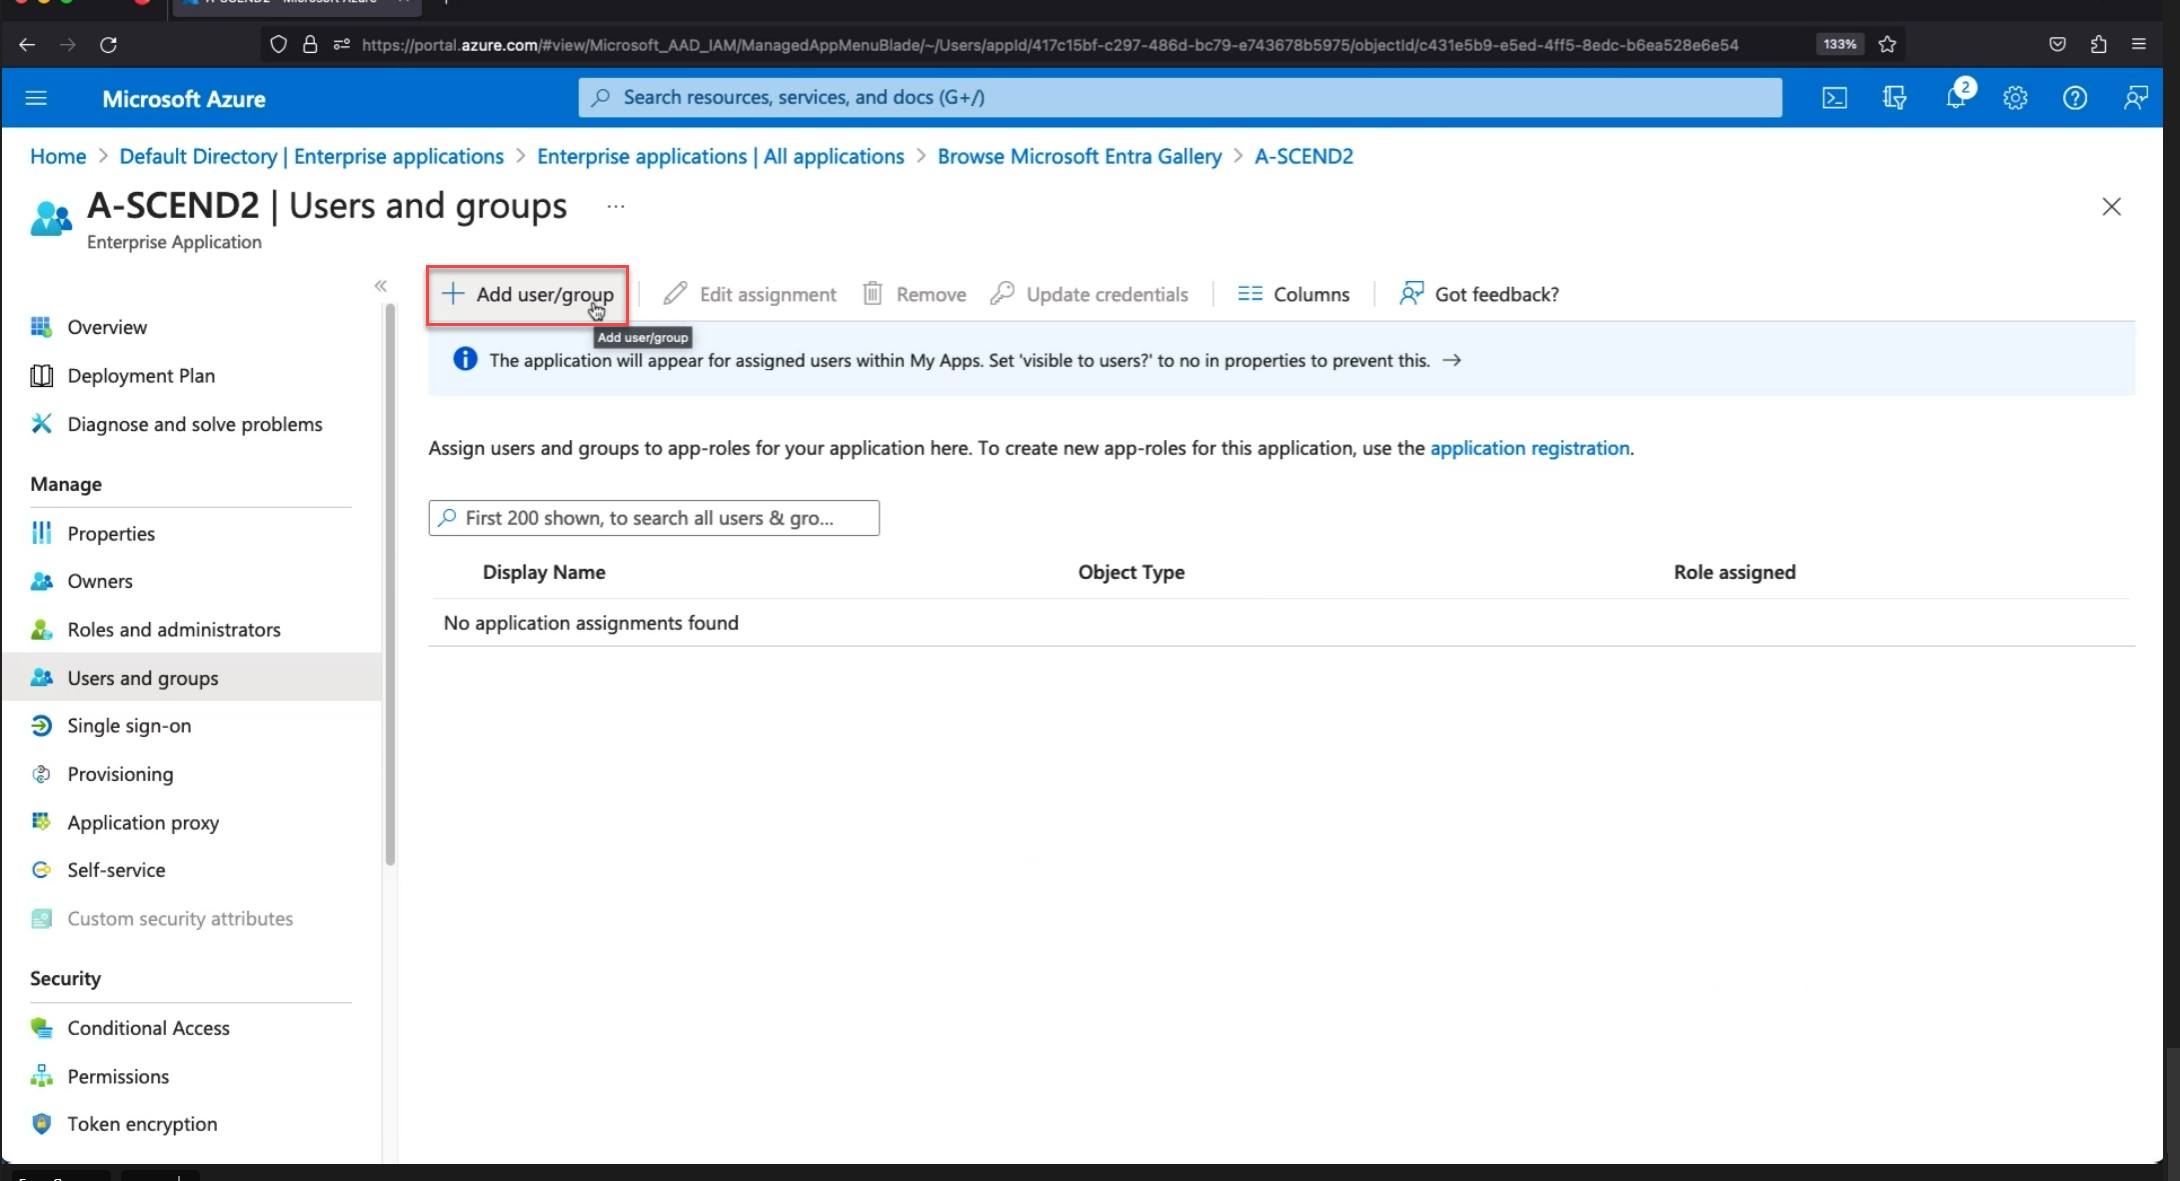Open the portal settings gear
The width and height of the screenshot is (2180, 1181).
(2015, 97)
